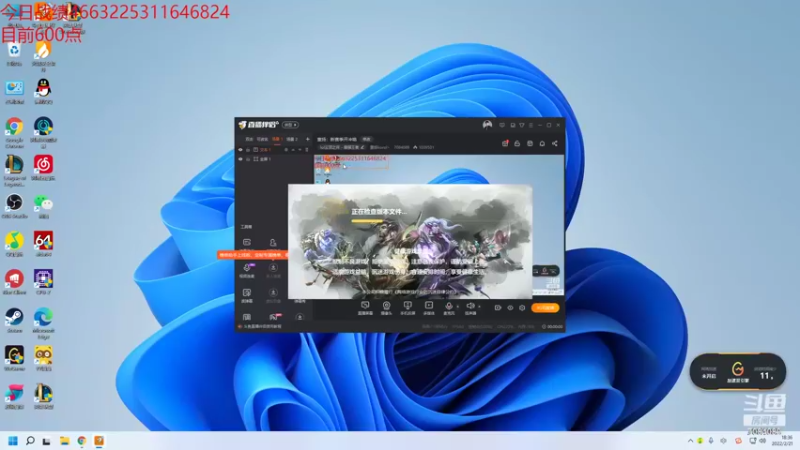Add a screen capture source

coord(365,307)
